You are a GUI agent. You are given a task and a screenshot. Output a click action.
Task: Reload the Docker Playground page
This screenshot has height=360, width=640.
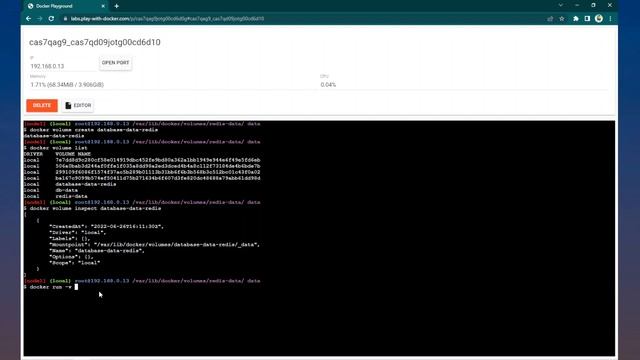click(x=51, y=19)
